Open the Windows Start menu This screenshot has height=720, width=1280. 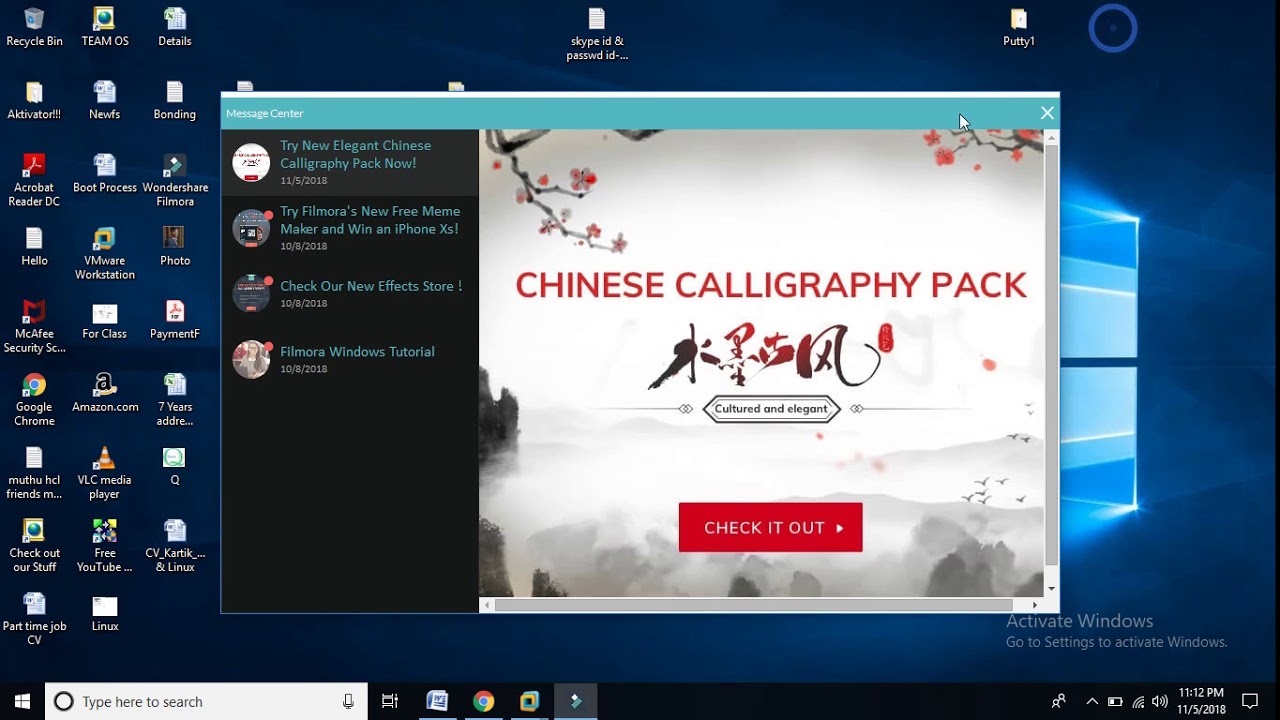pos(22,701)
